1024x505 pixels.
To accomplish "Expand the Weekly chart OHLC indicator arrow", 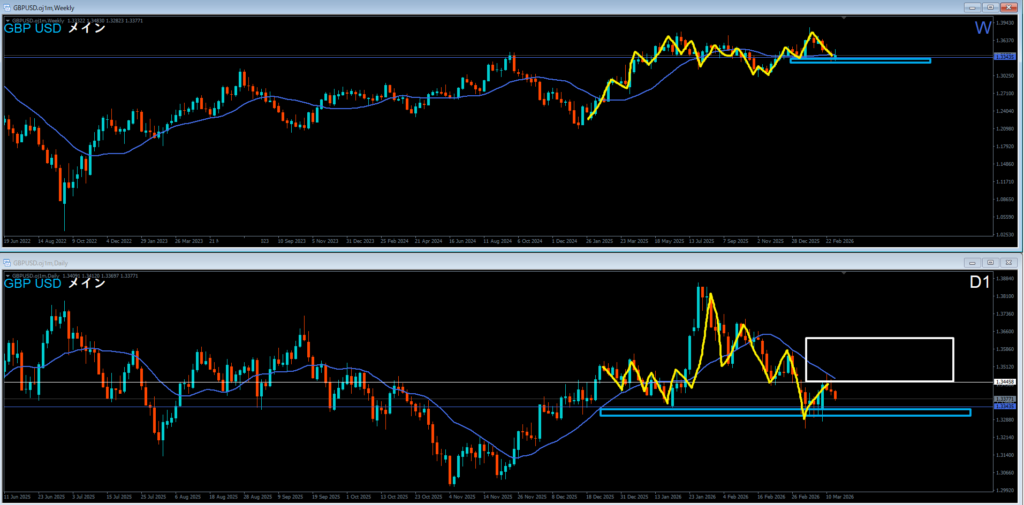I will coord(6,19).
